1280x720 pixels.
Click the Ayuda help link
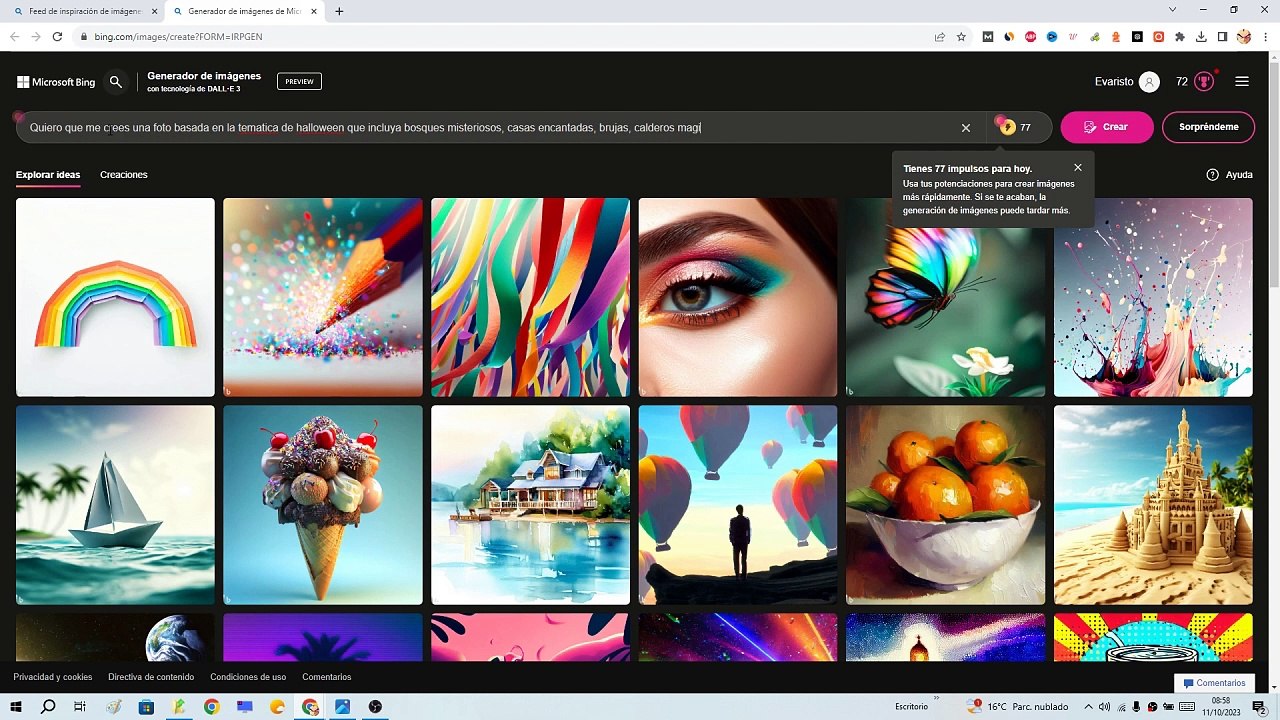pyautogui.click(x=1230, y=175)
